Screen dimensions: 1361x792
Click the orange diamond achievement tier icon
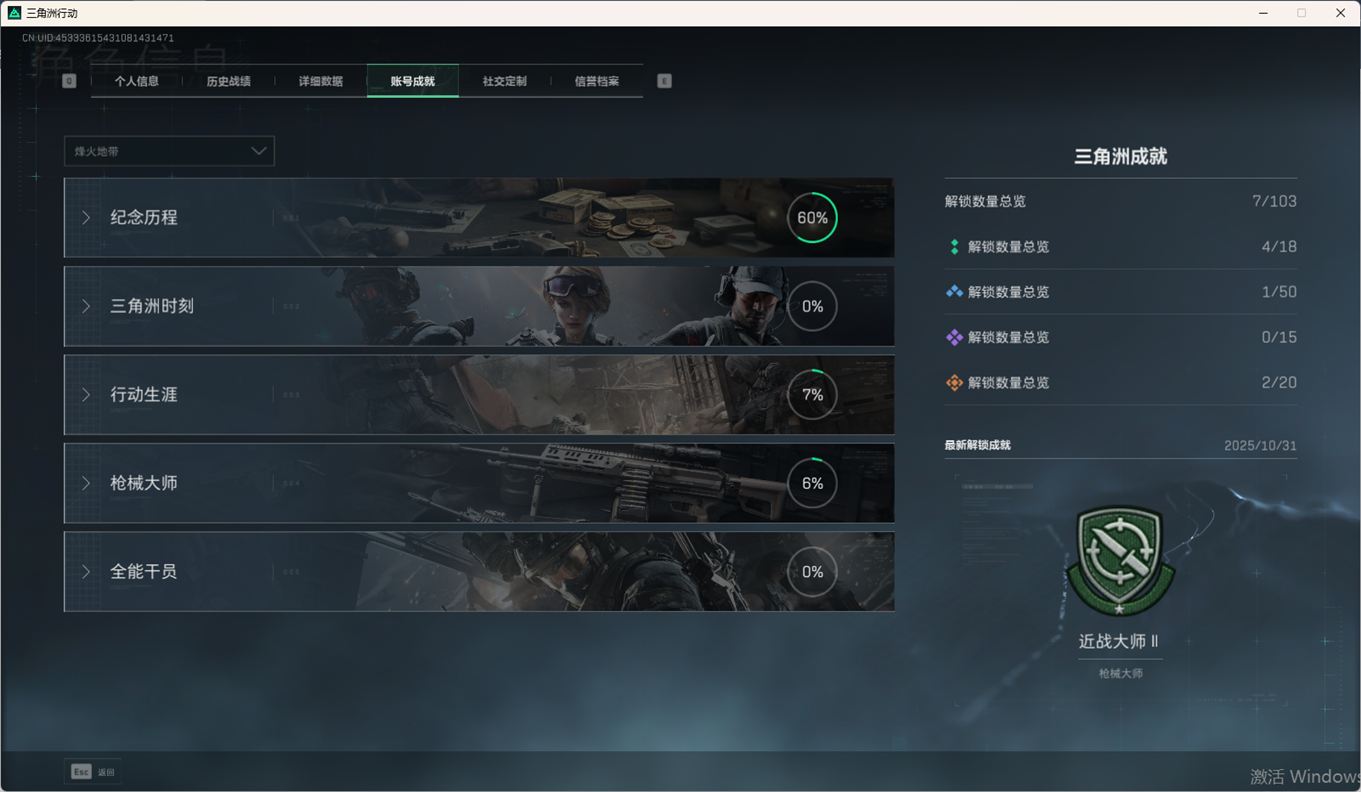[x=954, y=383]
